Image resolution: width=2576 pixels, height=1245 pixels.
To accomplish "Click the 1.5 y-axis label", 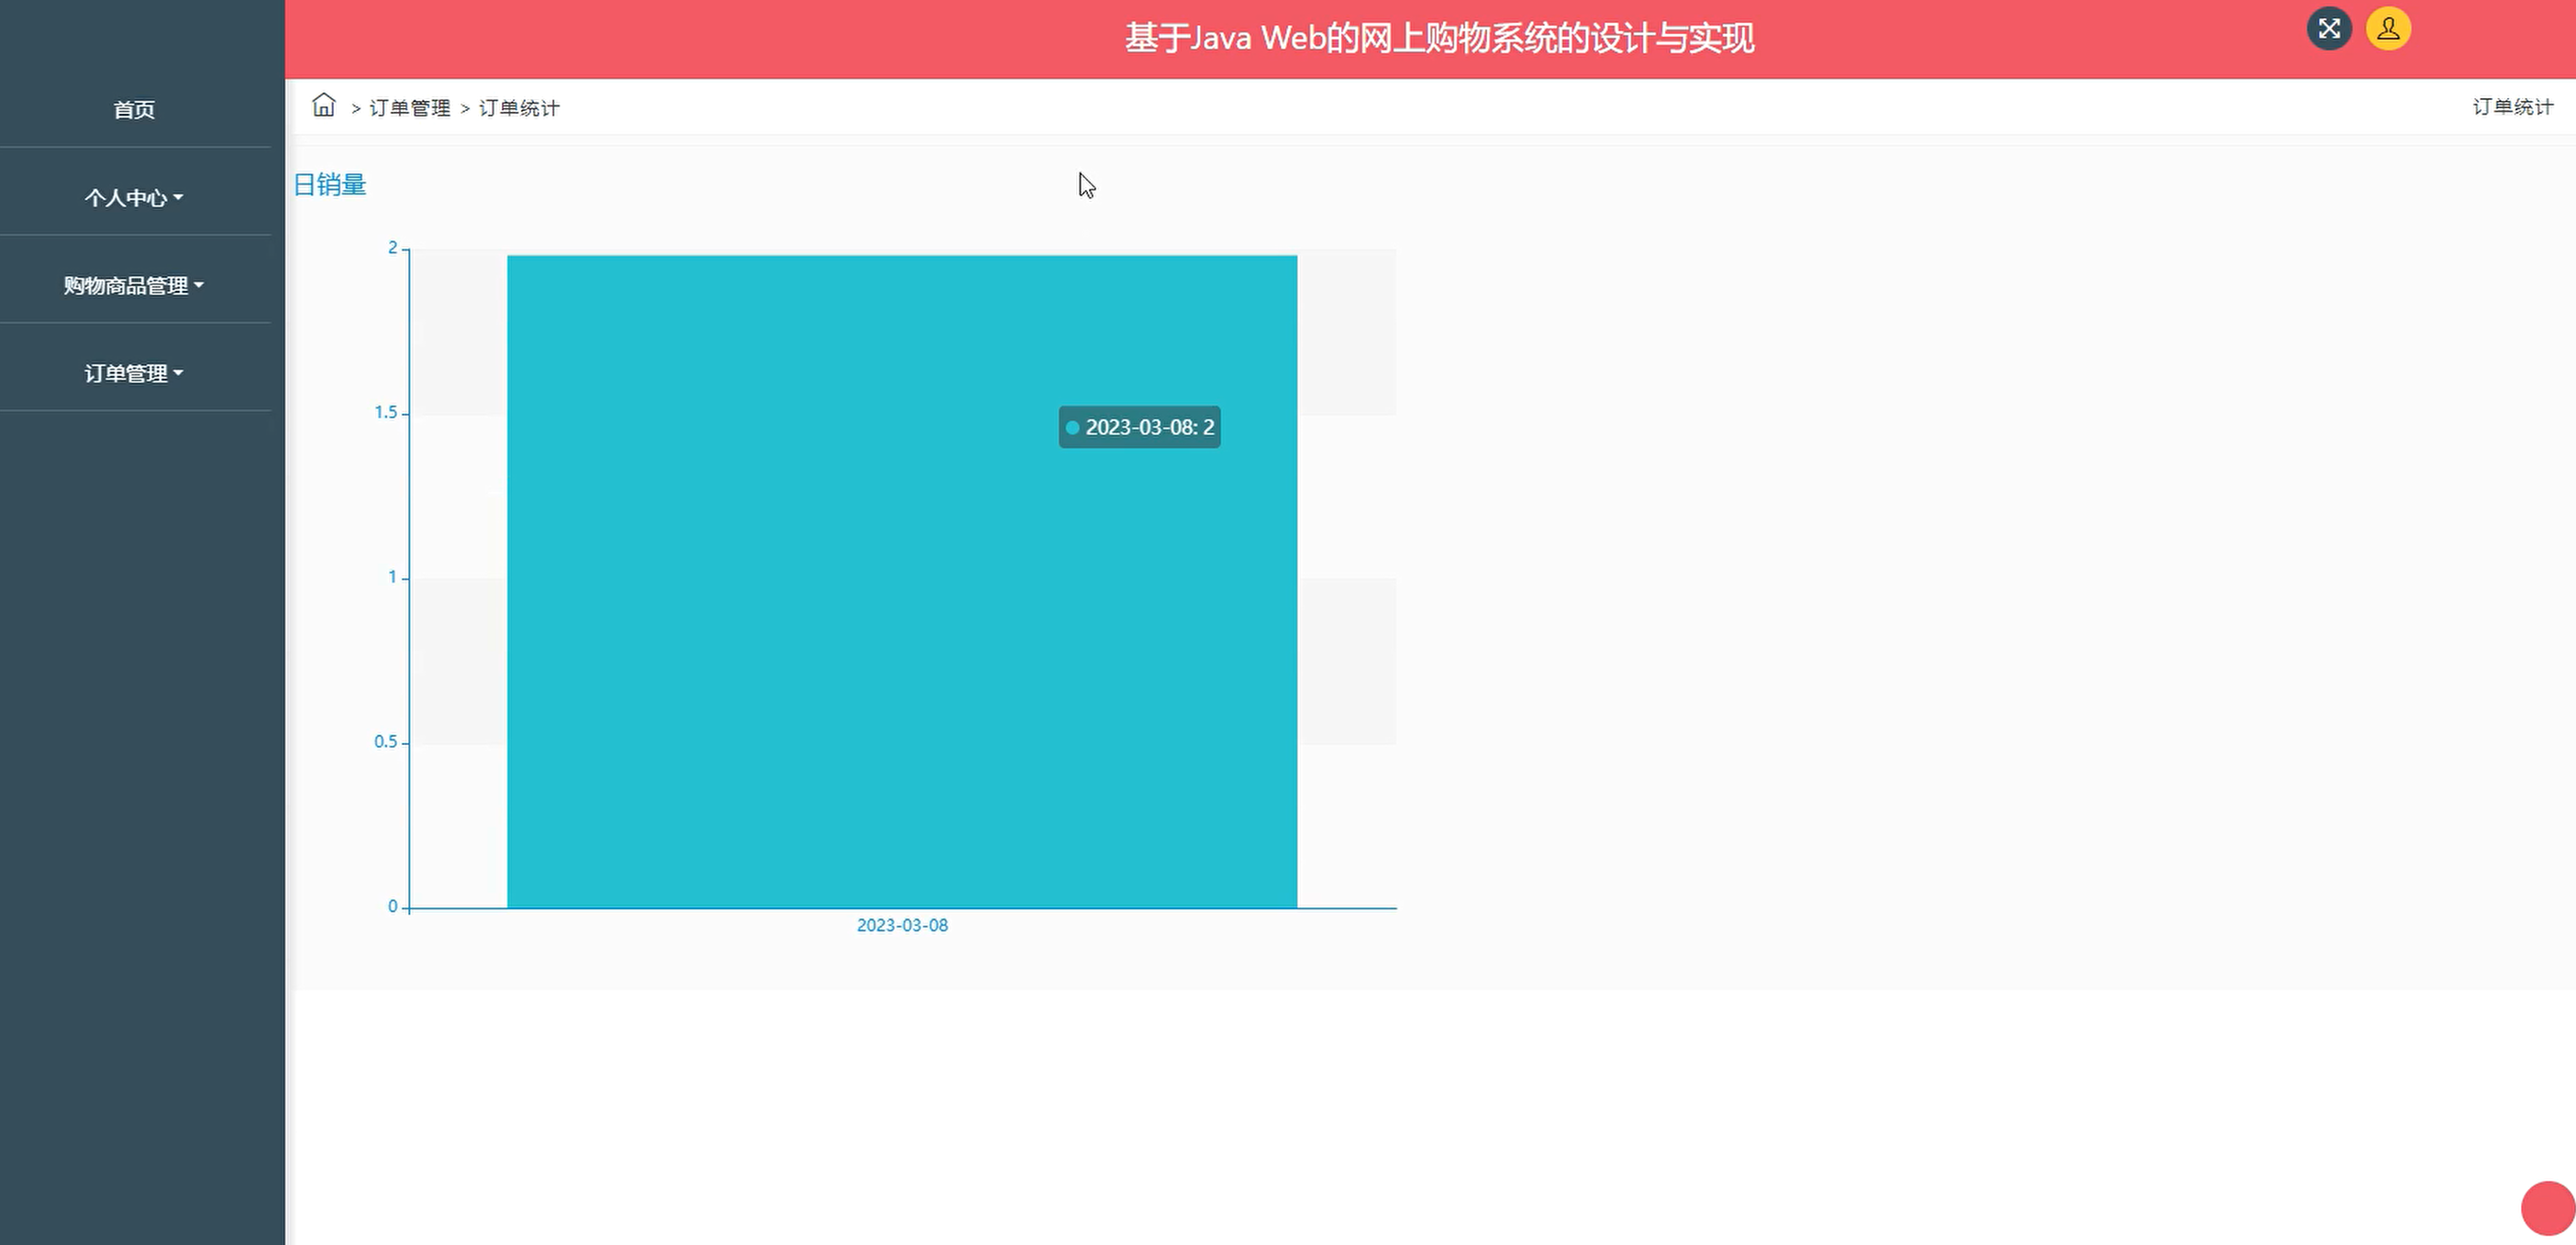I will [385, 412].
